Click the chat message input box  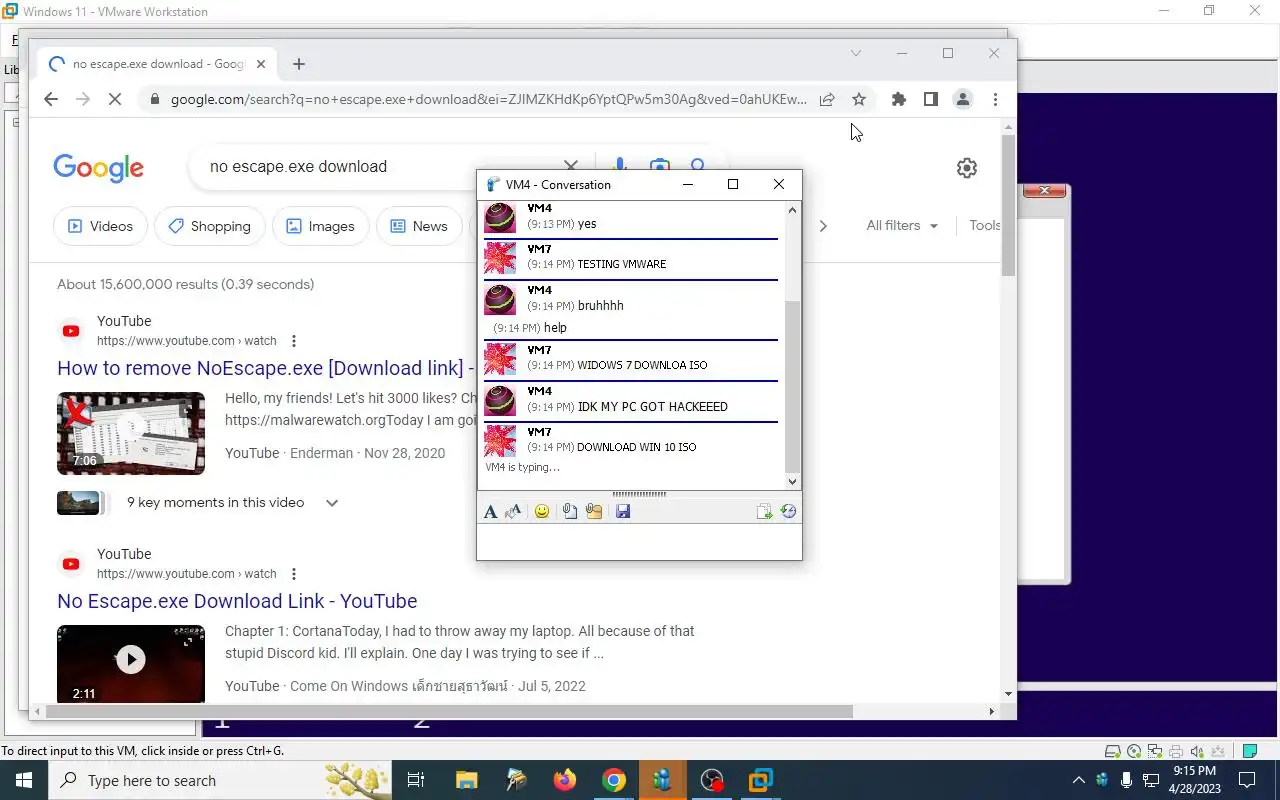[x=639, y=542]
